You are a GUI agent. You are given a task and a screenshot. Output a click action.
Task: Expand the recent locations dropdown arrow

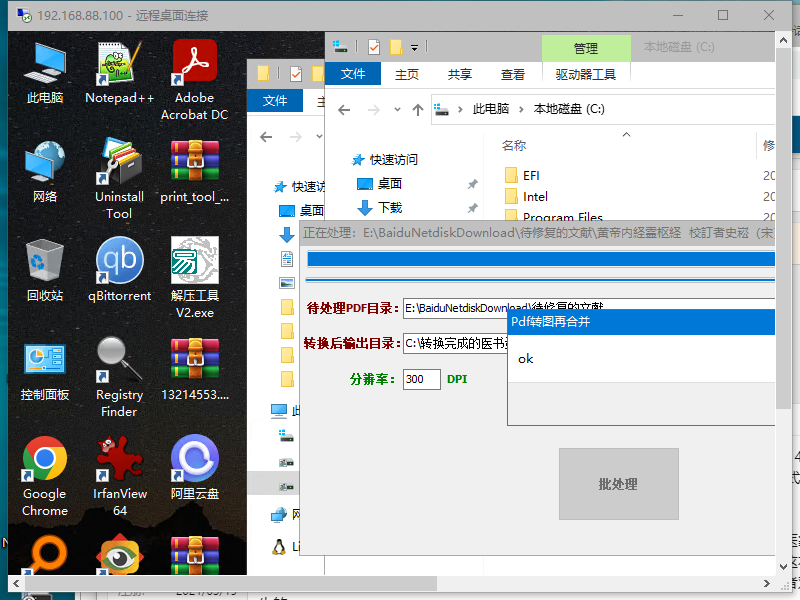point(397,109)
